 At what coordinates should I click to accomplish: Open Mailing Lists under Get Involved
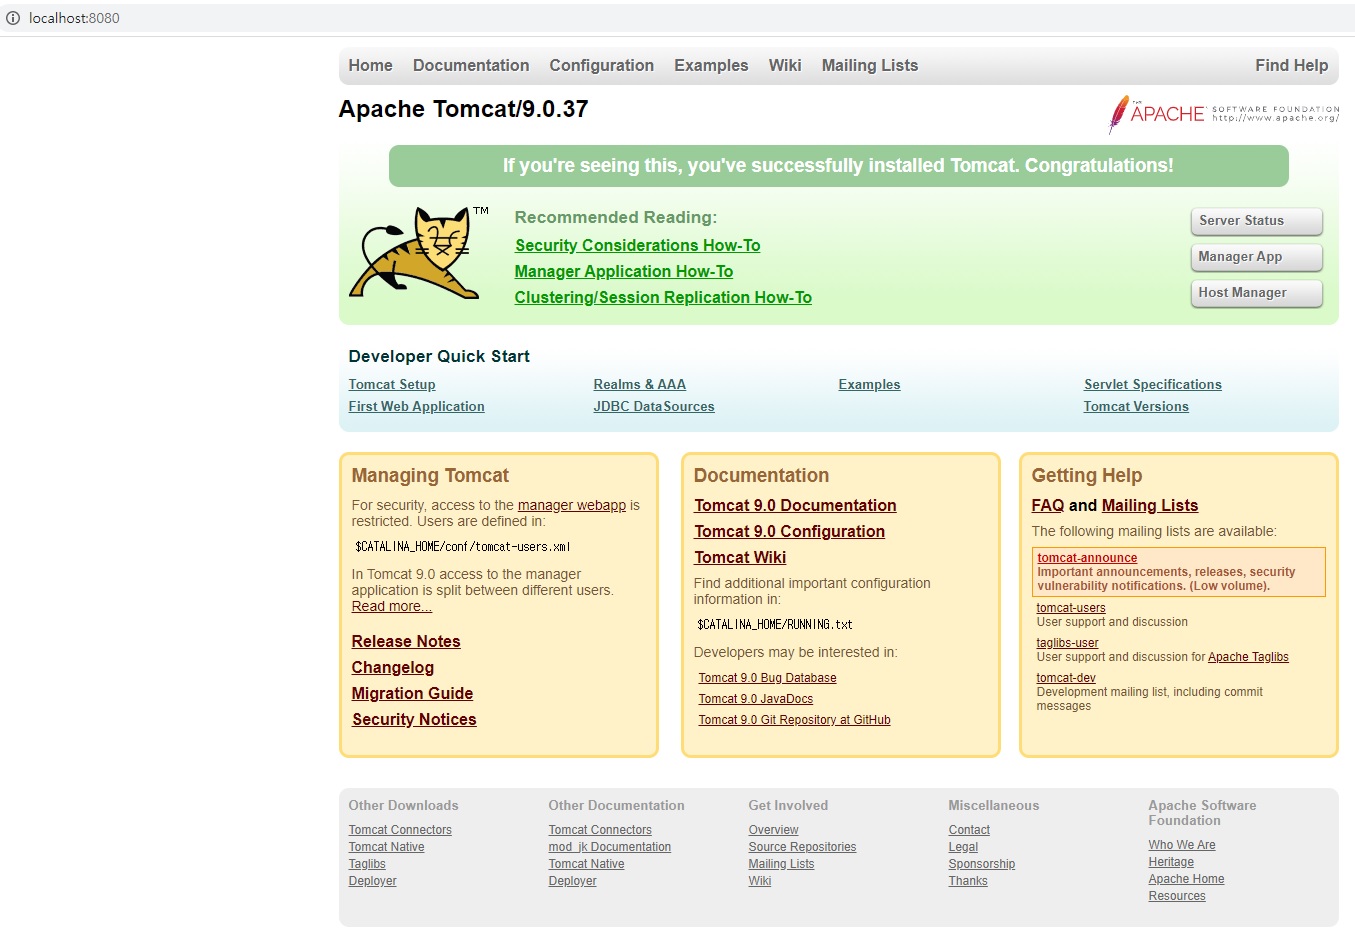pos(781,864)
